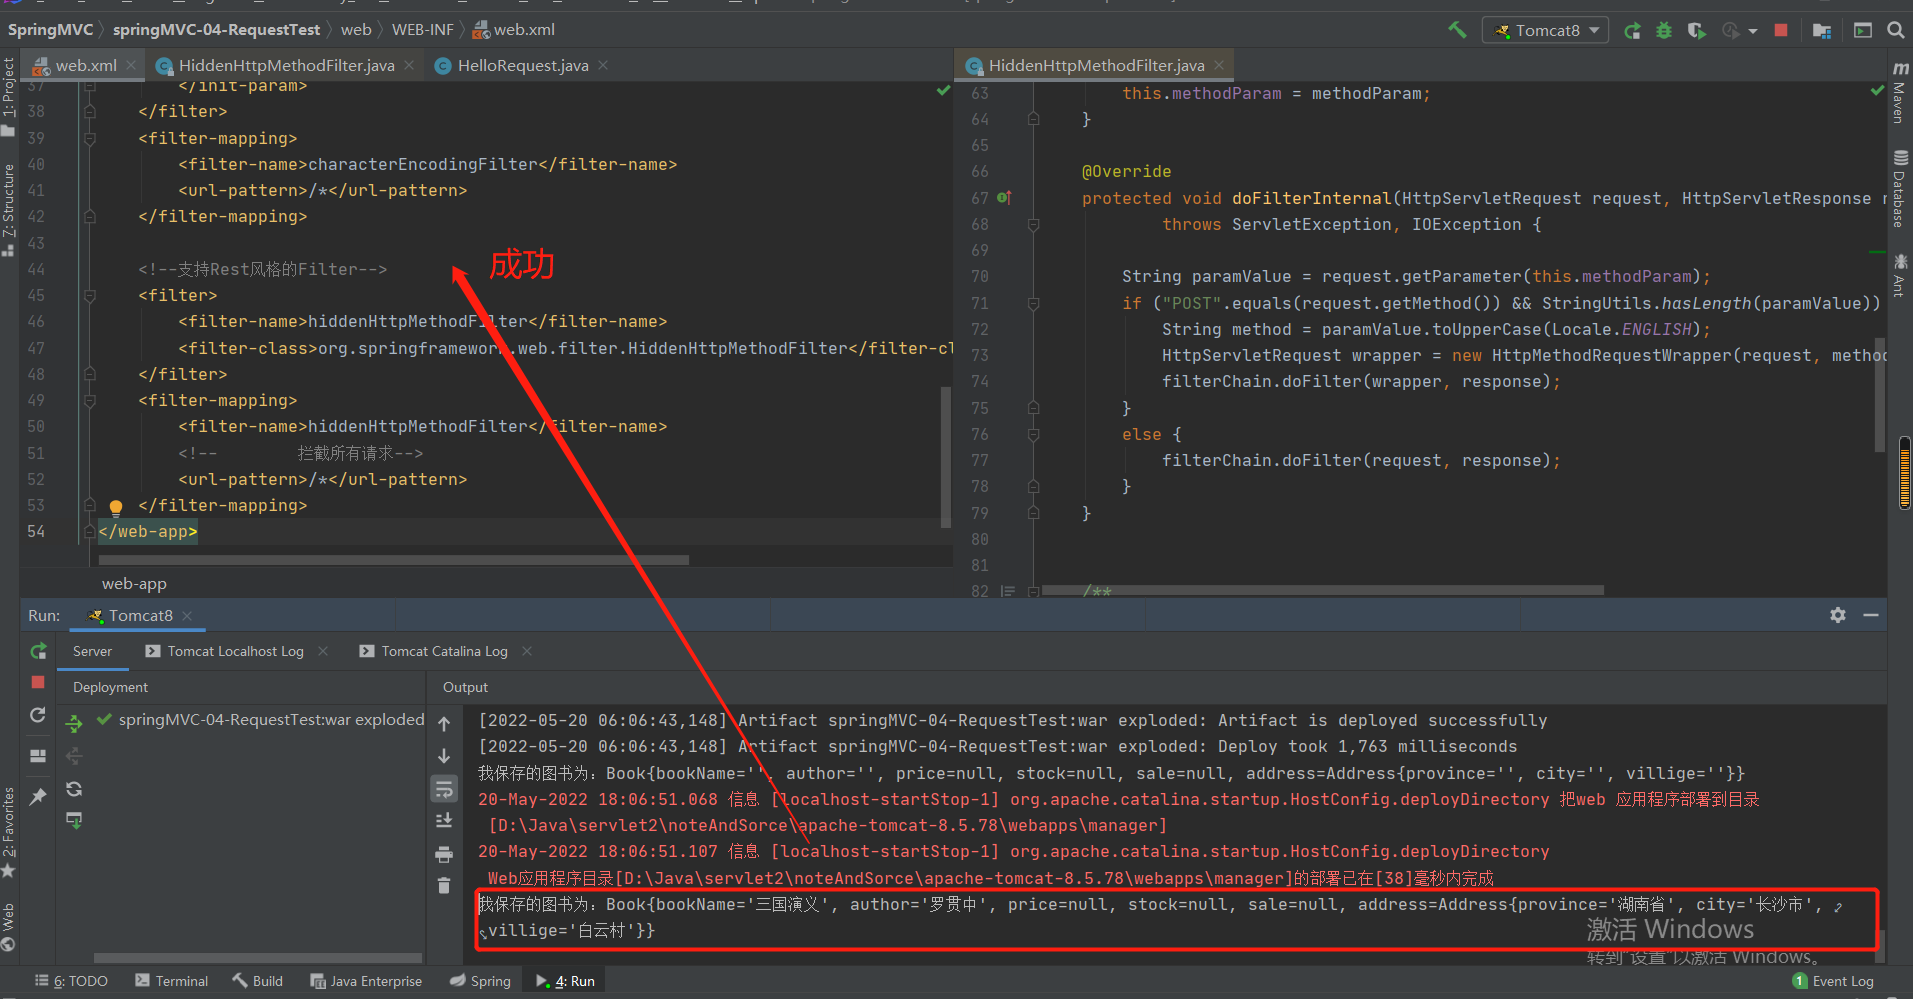Clear all console output with trash icon
1913x999 pixels.
[x=444, y=886]
